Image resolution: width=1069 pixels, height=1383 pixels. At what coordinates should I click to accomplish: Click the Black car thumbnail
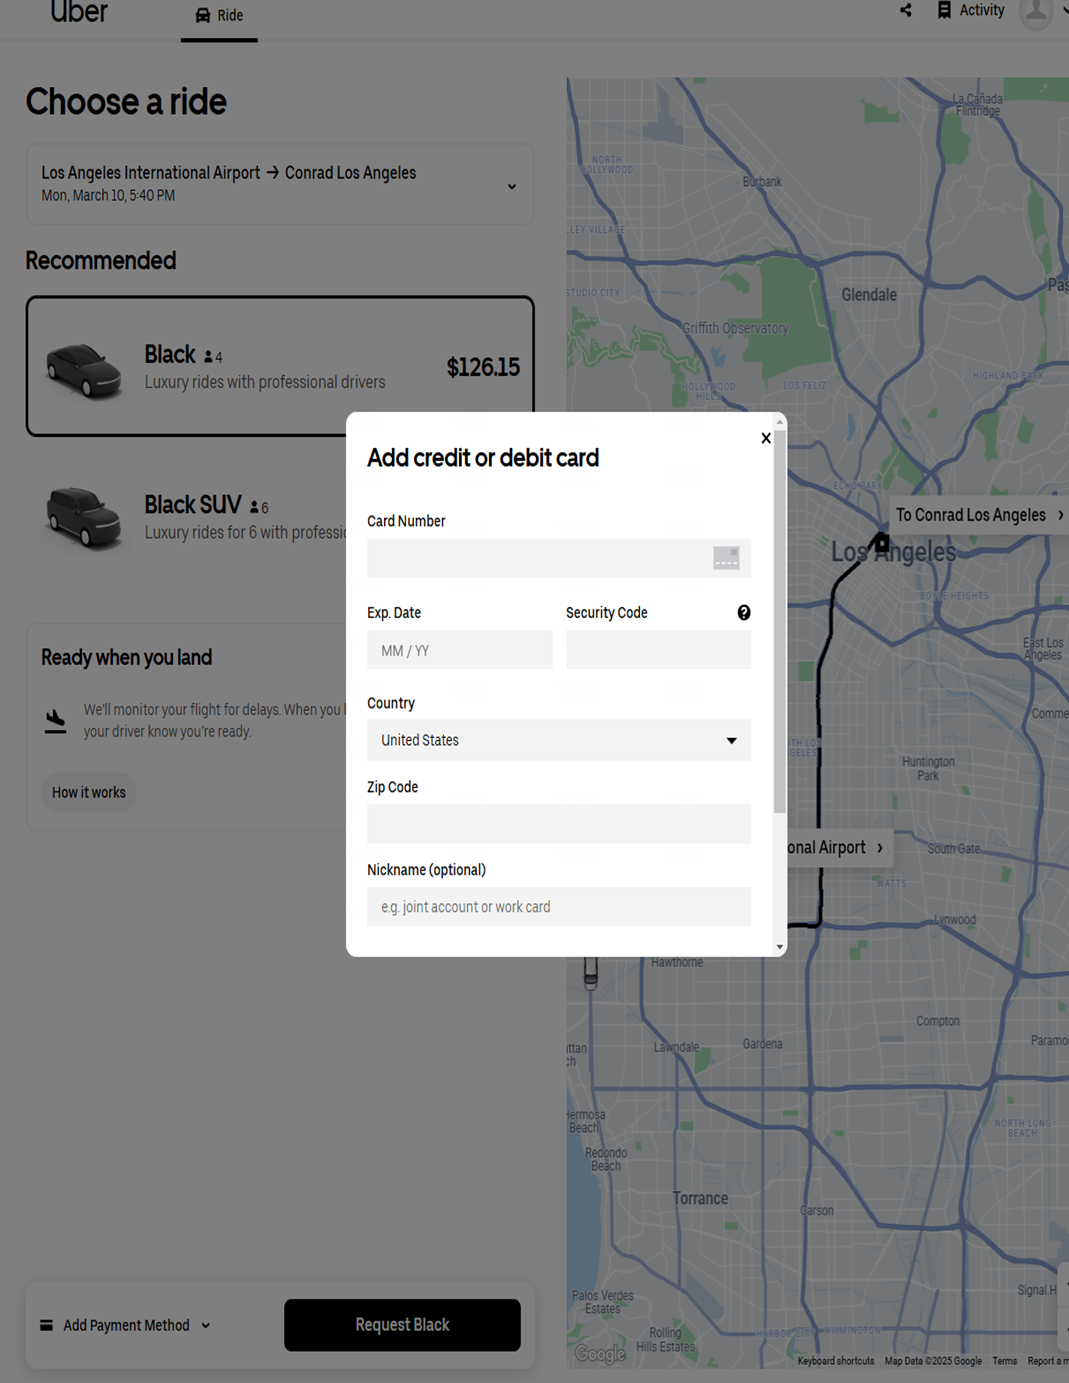click(x=84, y=369)
